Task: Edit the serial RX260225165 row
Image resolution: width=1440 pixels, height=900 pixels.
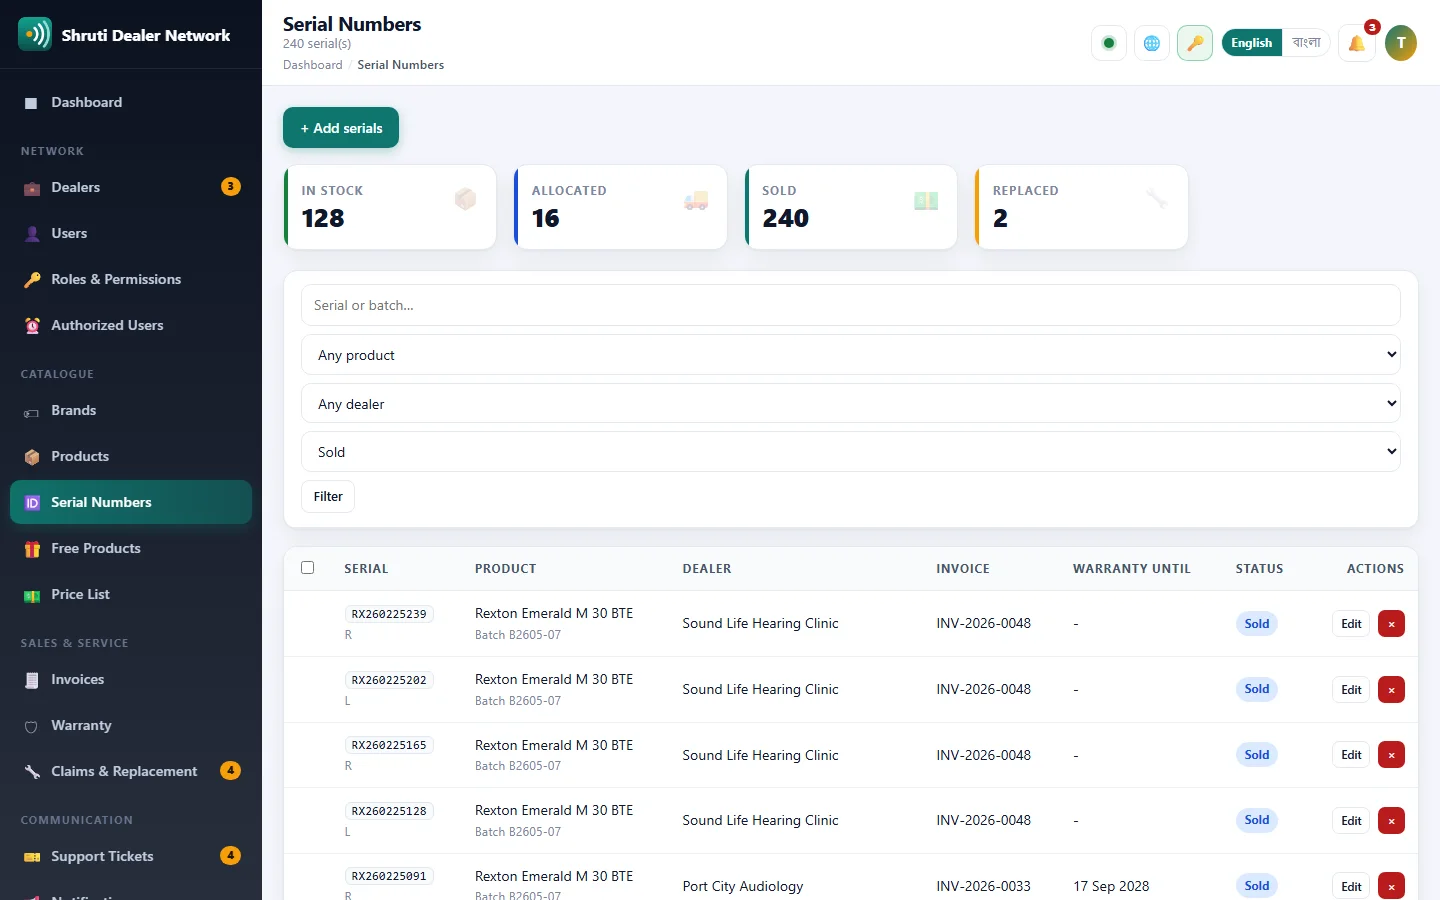Action: click(1351, 755)
